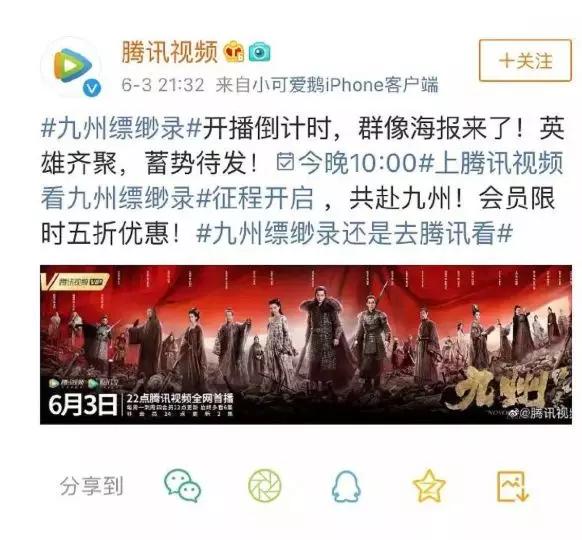Tap the teal camera badge beside username
Image resolution: width=582 pixels, height=540 pixels.
click(x=259, y=52)
